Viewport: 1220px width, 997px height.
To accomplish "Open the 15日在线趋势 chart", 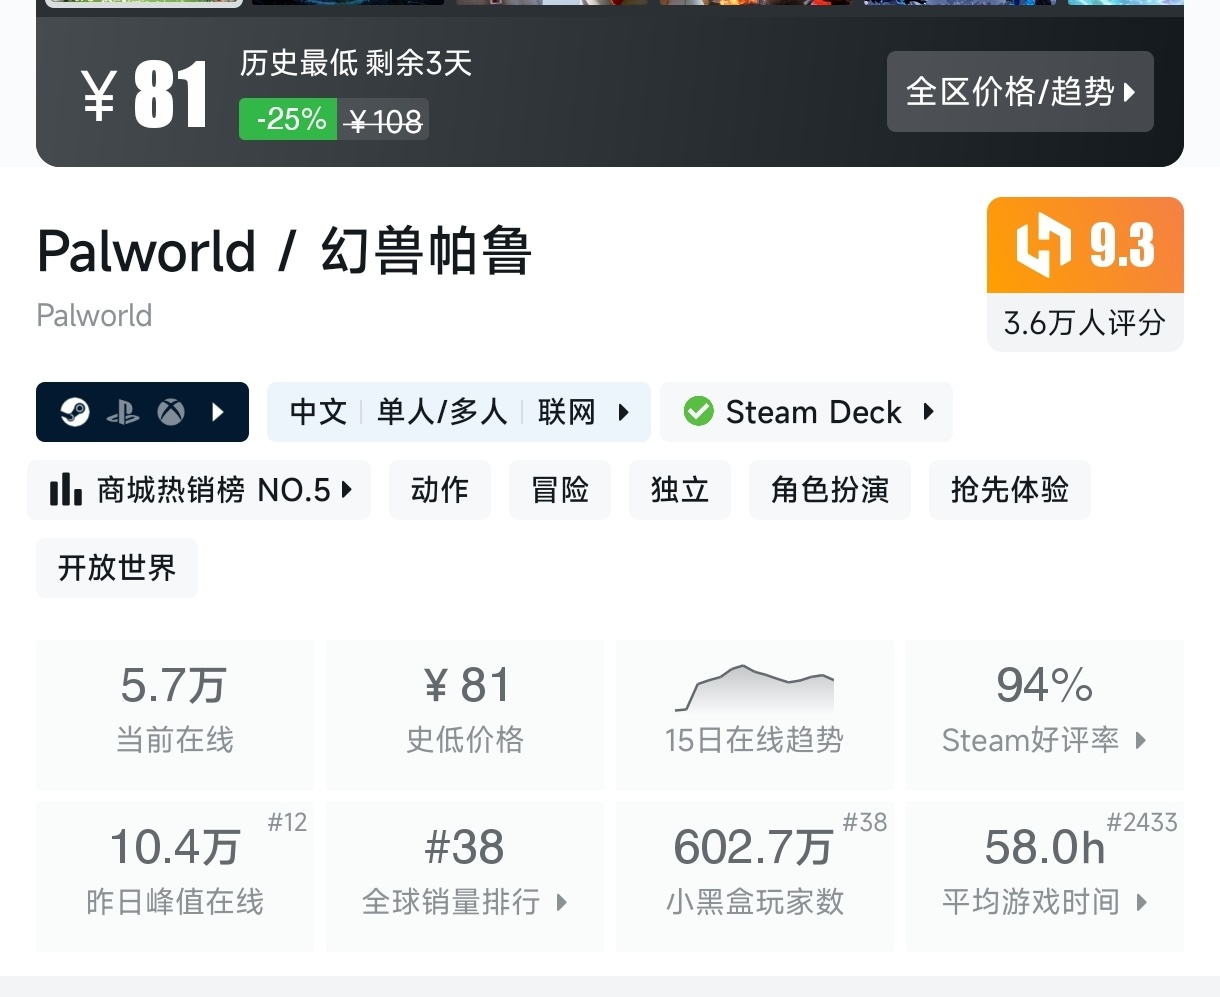I will [755, 715].
